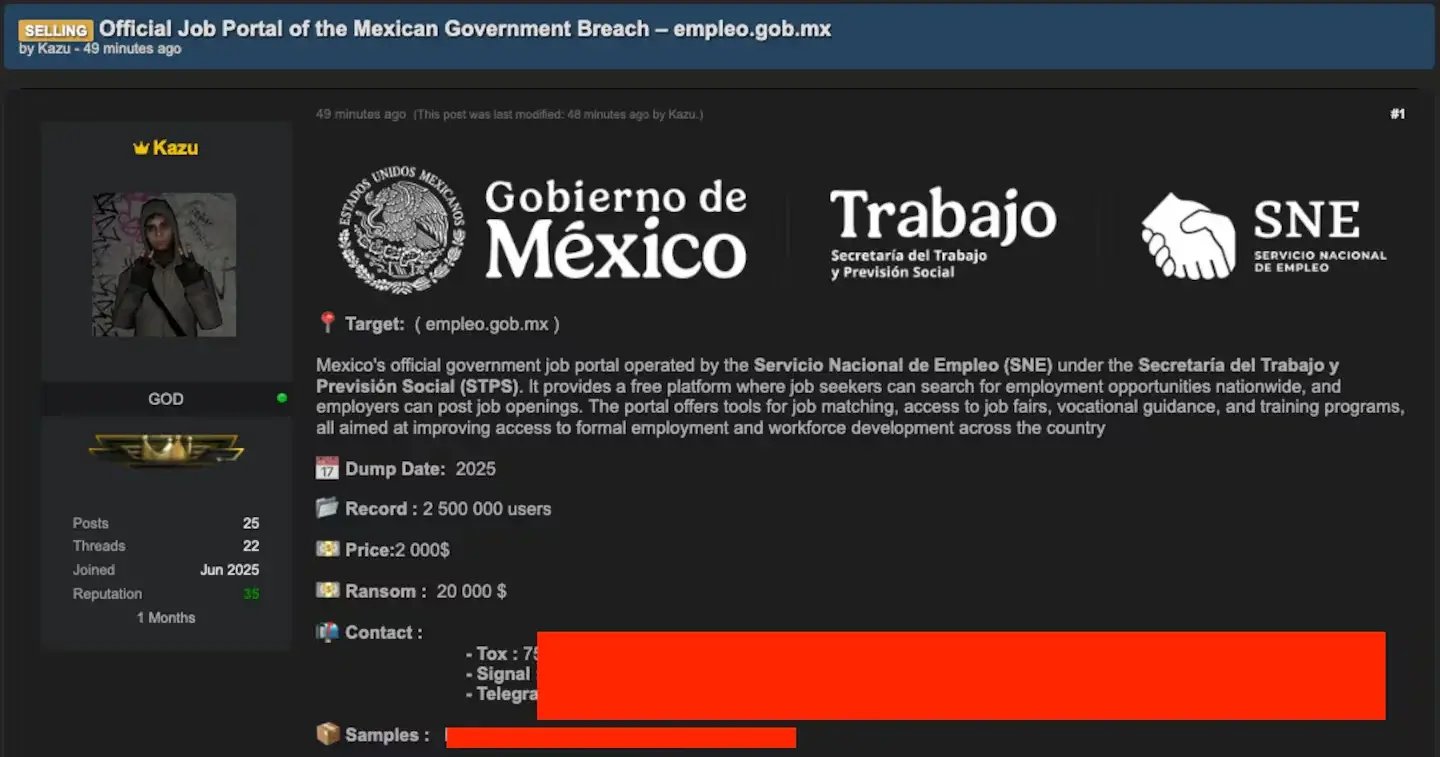The image size is (1440, 757).
Task: Select the text ( empleo.gob.mx ) target
Action: [x=486, y=324]
